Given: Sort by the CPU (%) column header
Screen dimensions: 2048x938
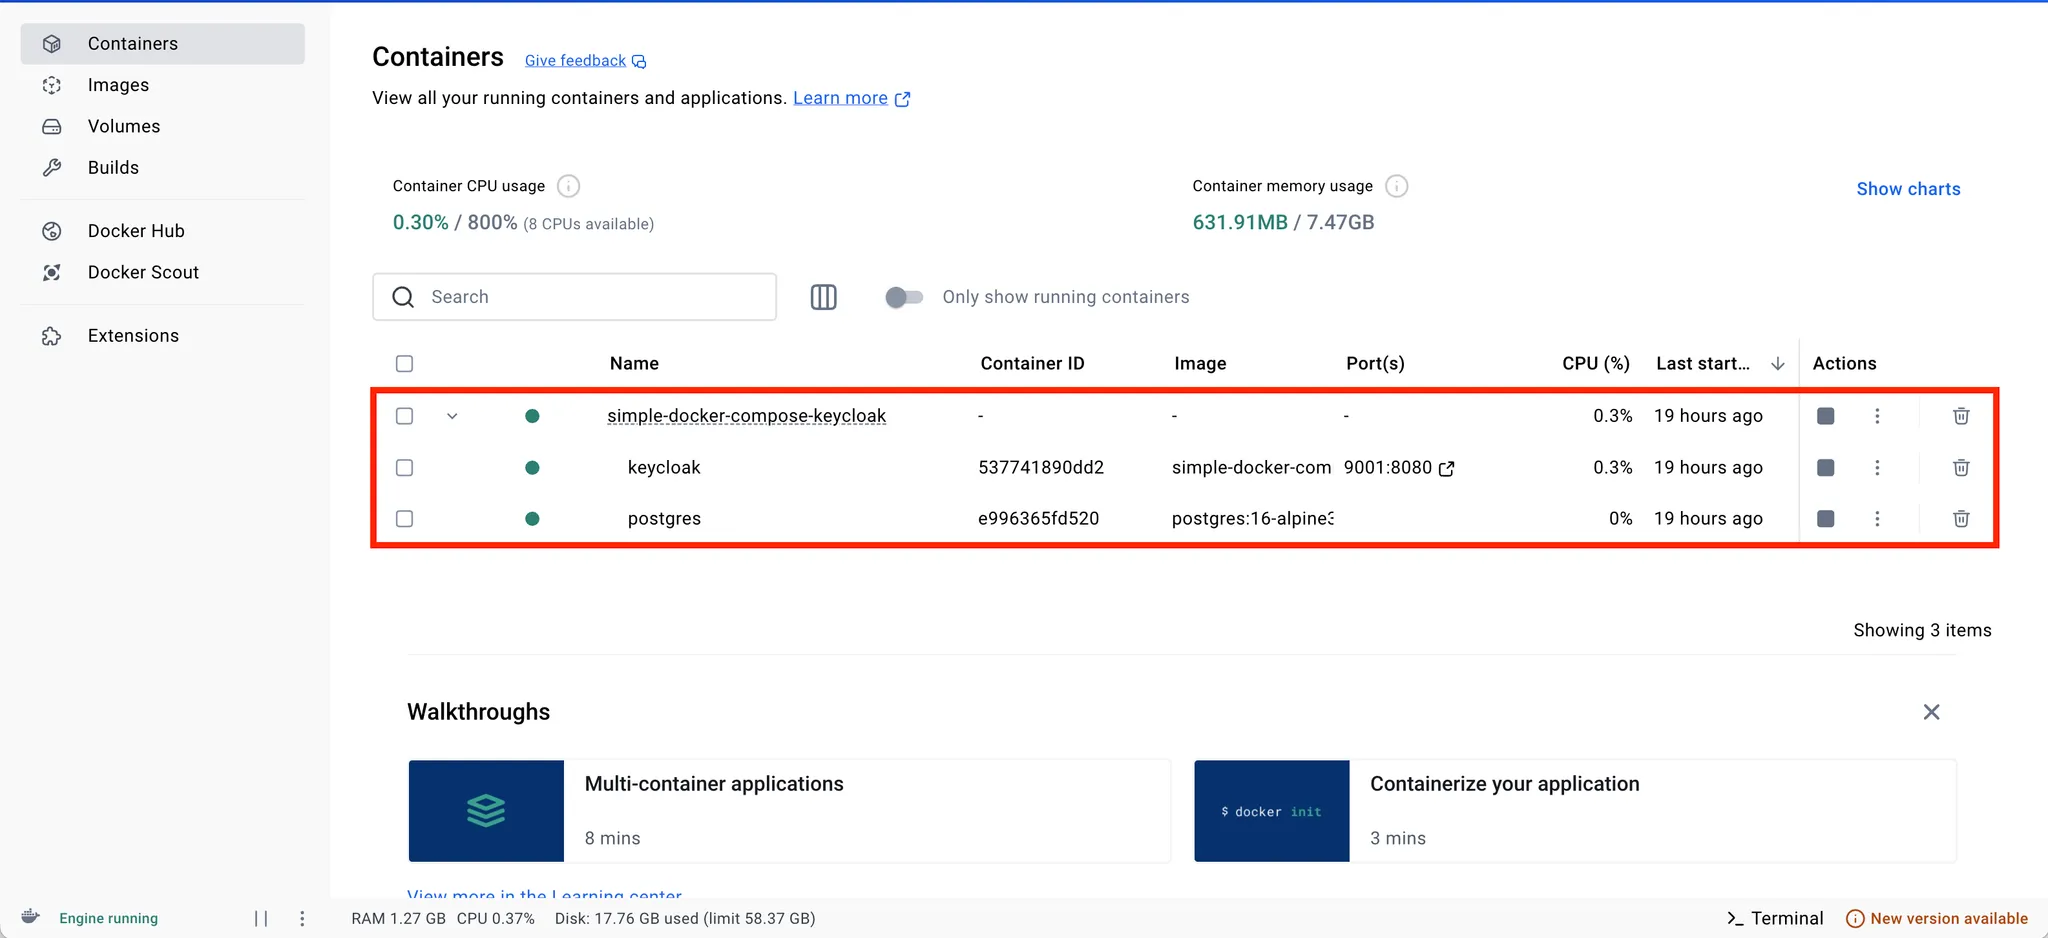Looking at the screenshot, I should (1596, 364).
